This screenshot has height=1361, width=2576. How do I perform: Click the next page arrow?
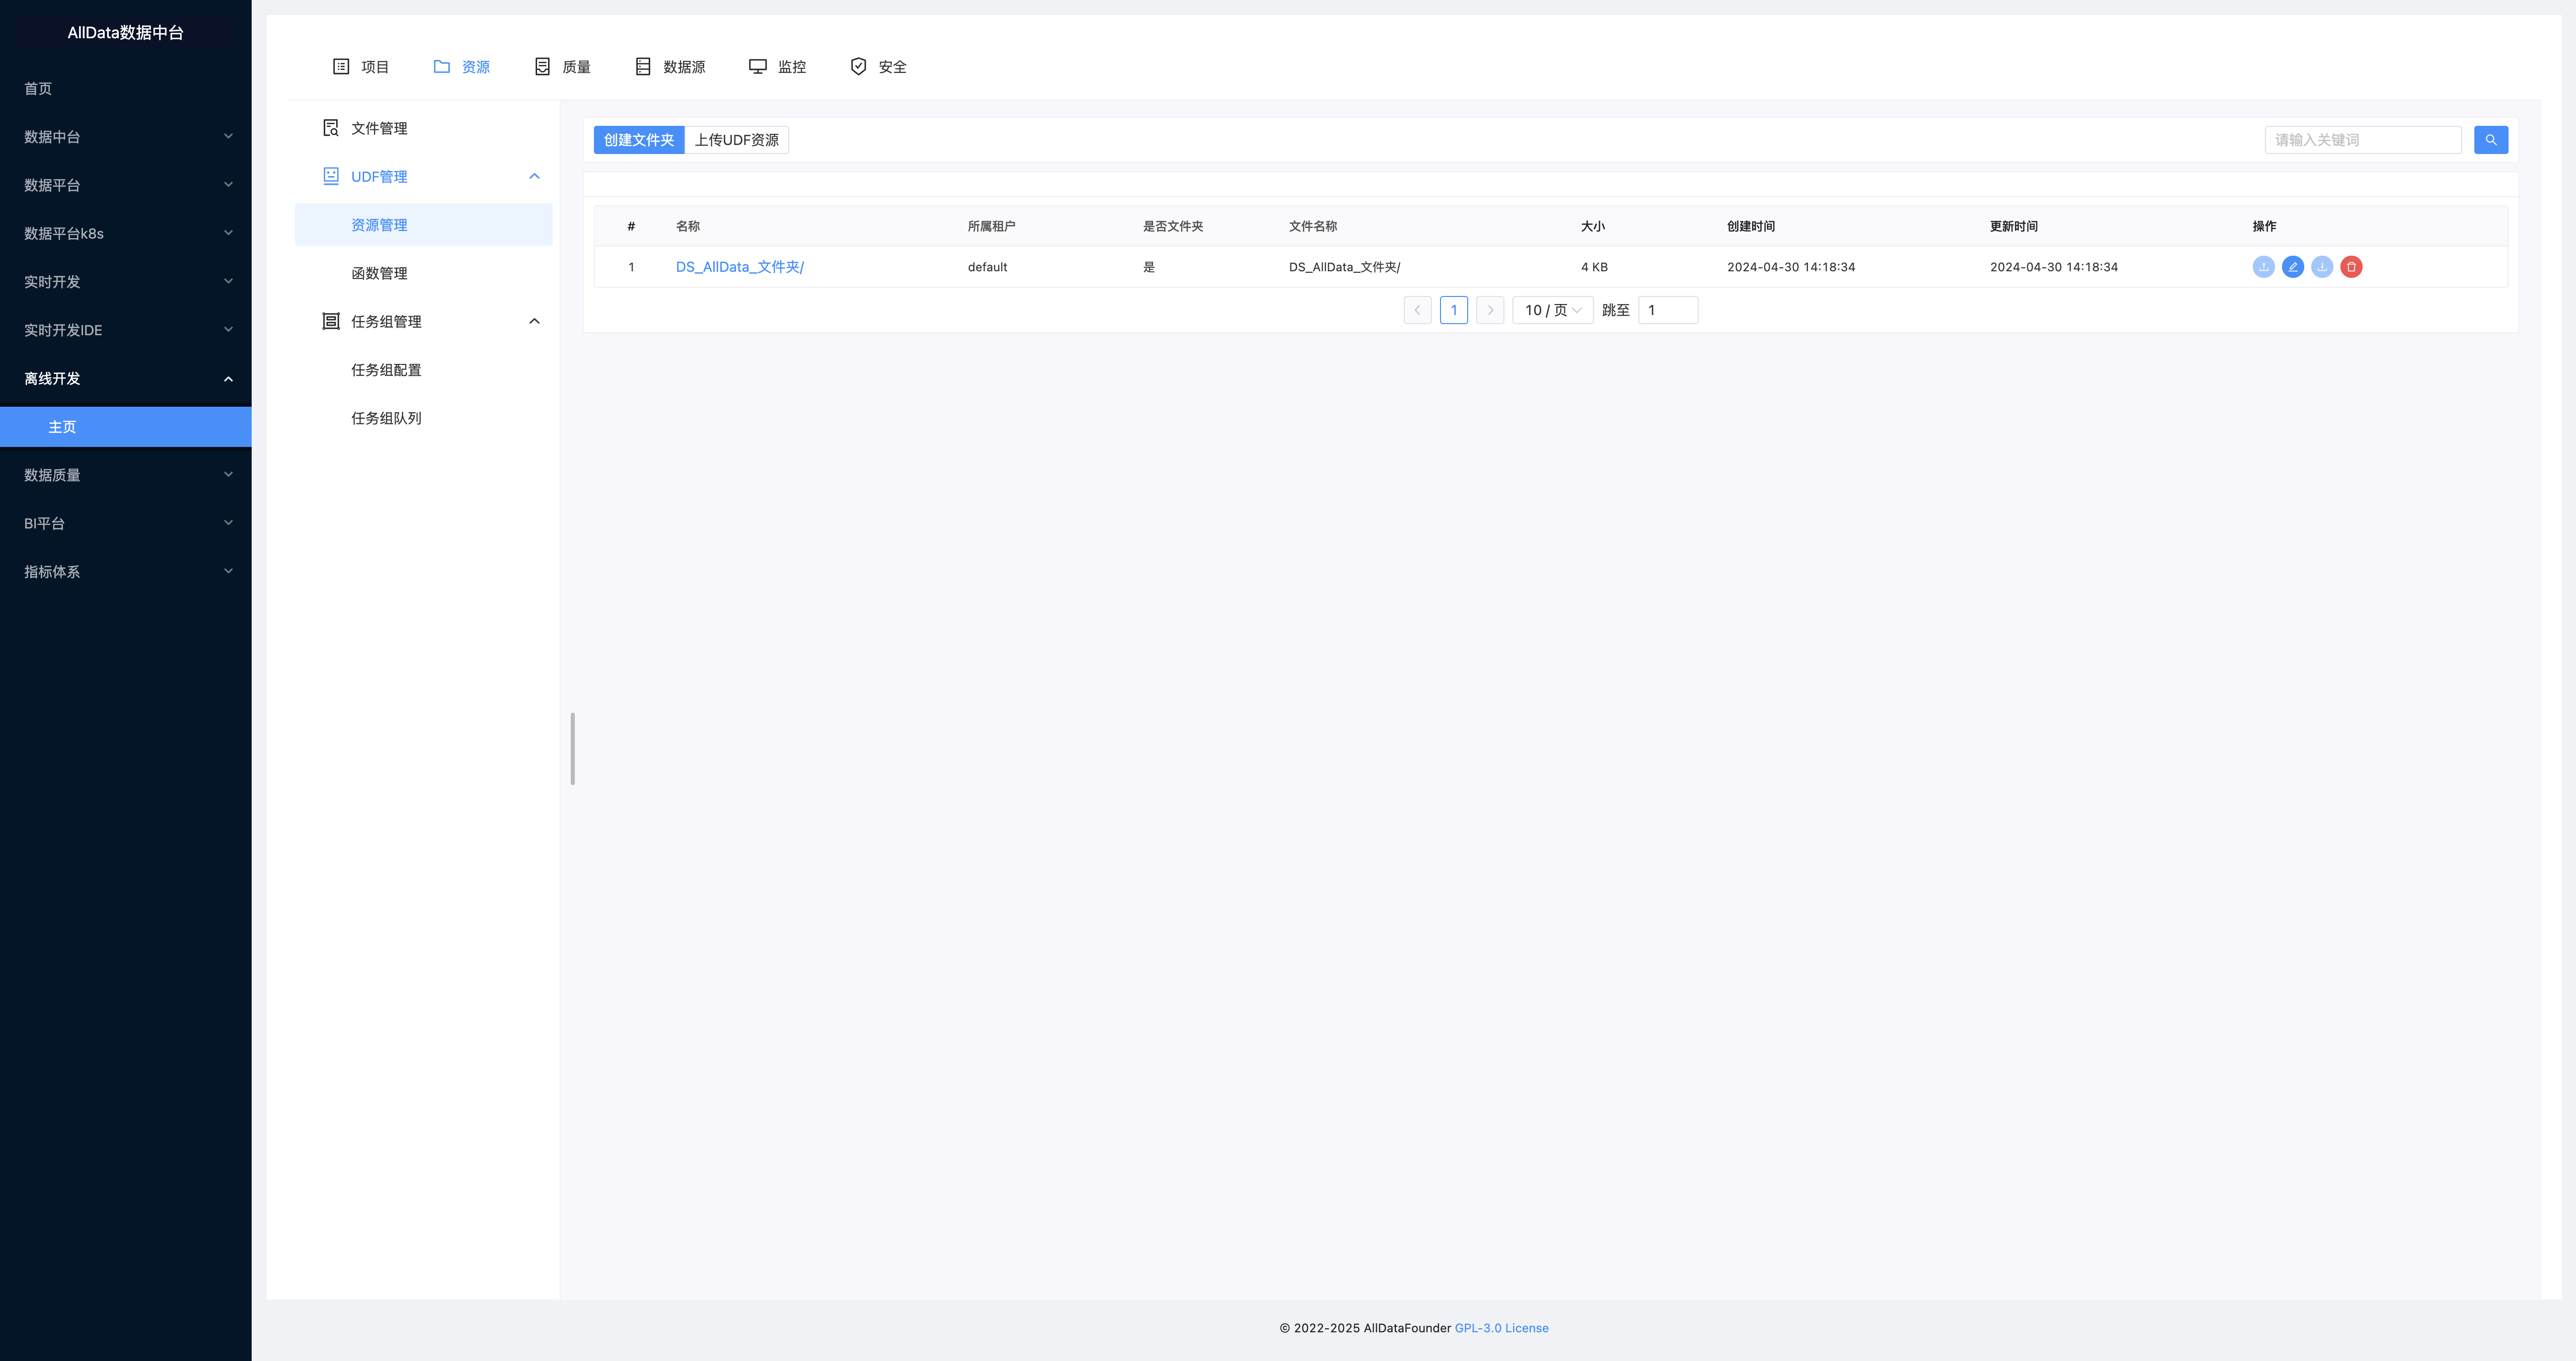pyautogui.click(x=1490, y=310)
